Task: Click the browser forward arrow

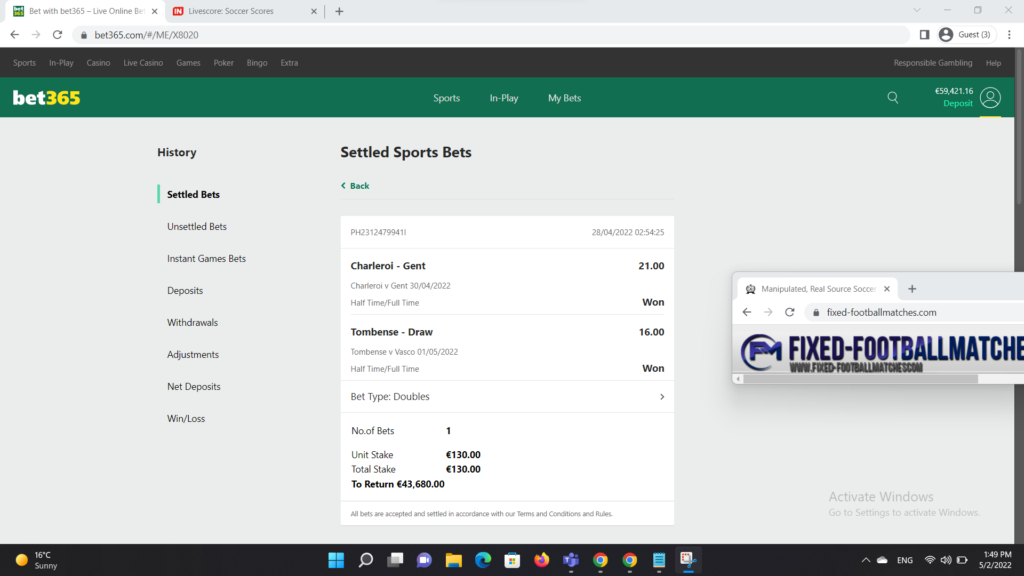Action: click(x=36, y=35)
